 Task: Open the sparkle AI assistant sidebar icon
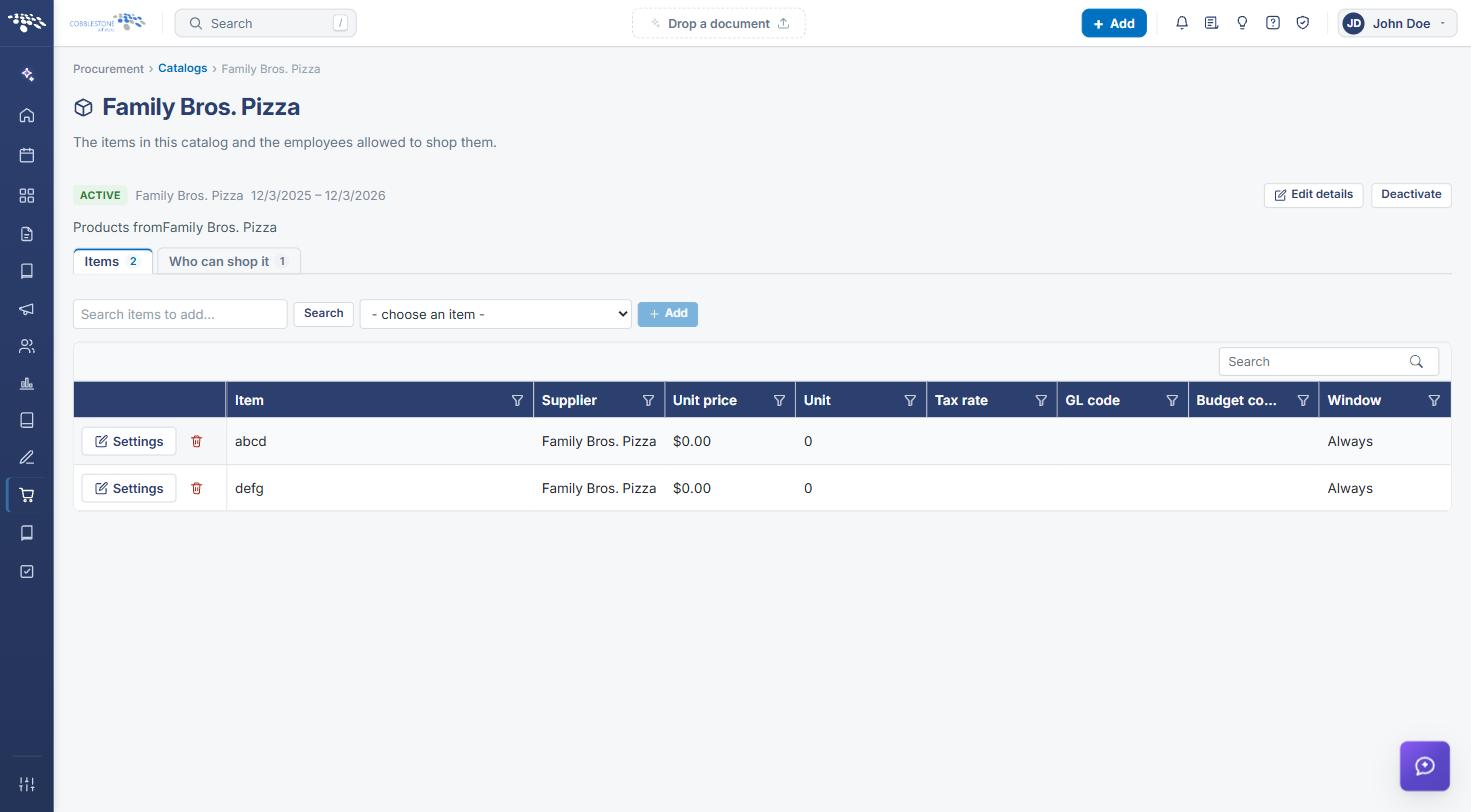point(27,75)
